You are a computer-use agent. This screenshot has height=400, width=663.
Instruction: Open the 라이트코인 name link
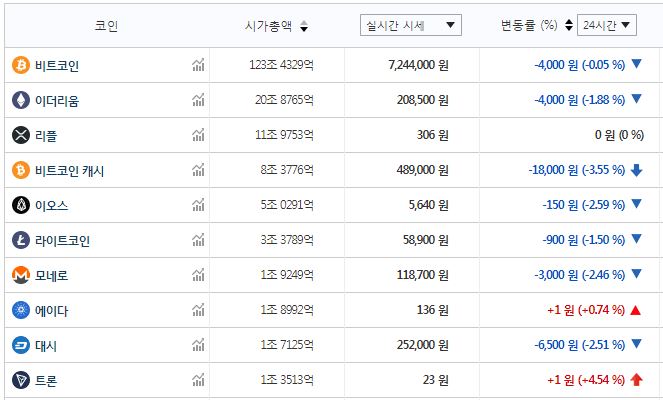pos(62,240)
